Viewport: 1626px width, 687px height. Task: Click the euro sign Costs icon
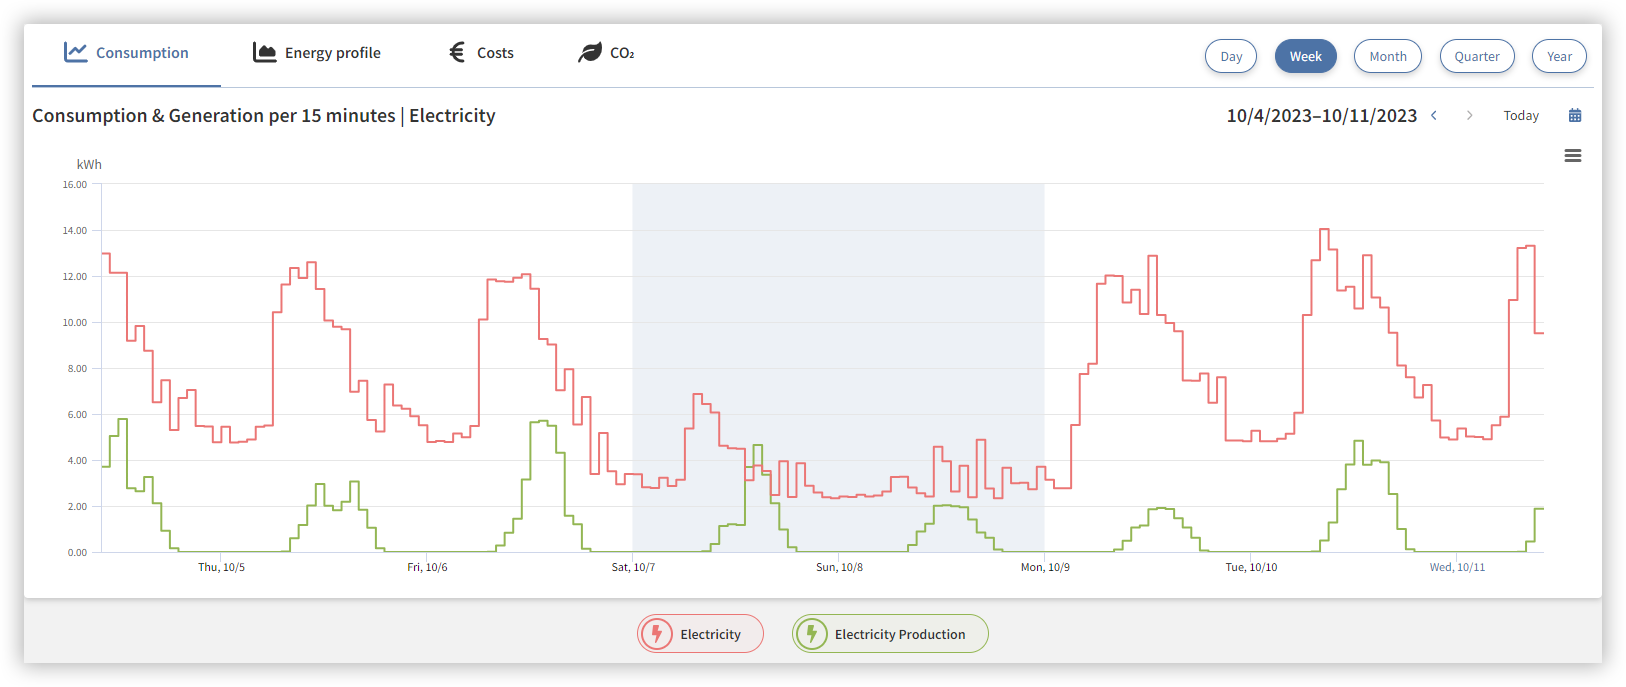[457, 52]
